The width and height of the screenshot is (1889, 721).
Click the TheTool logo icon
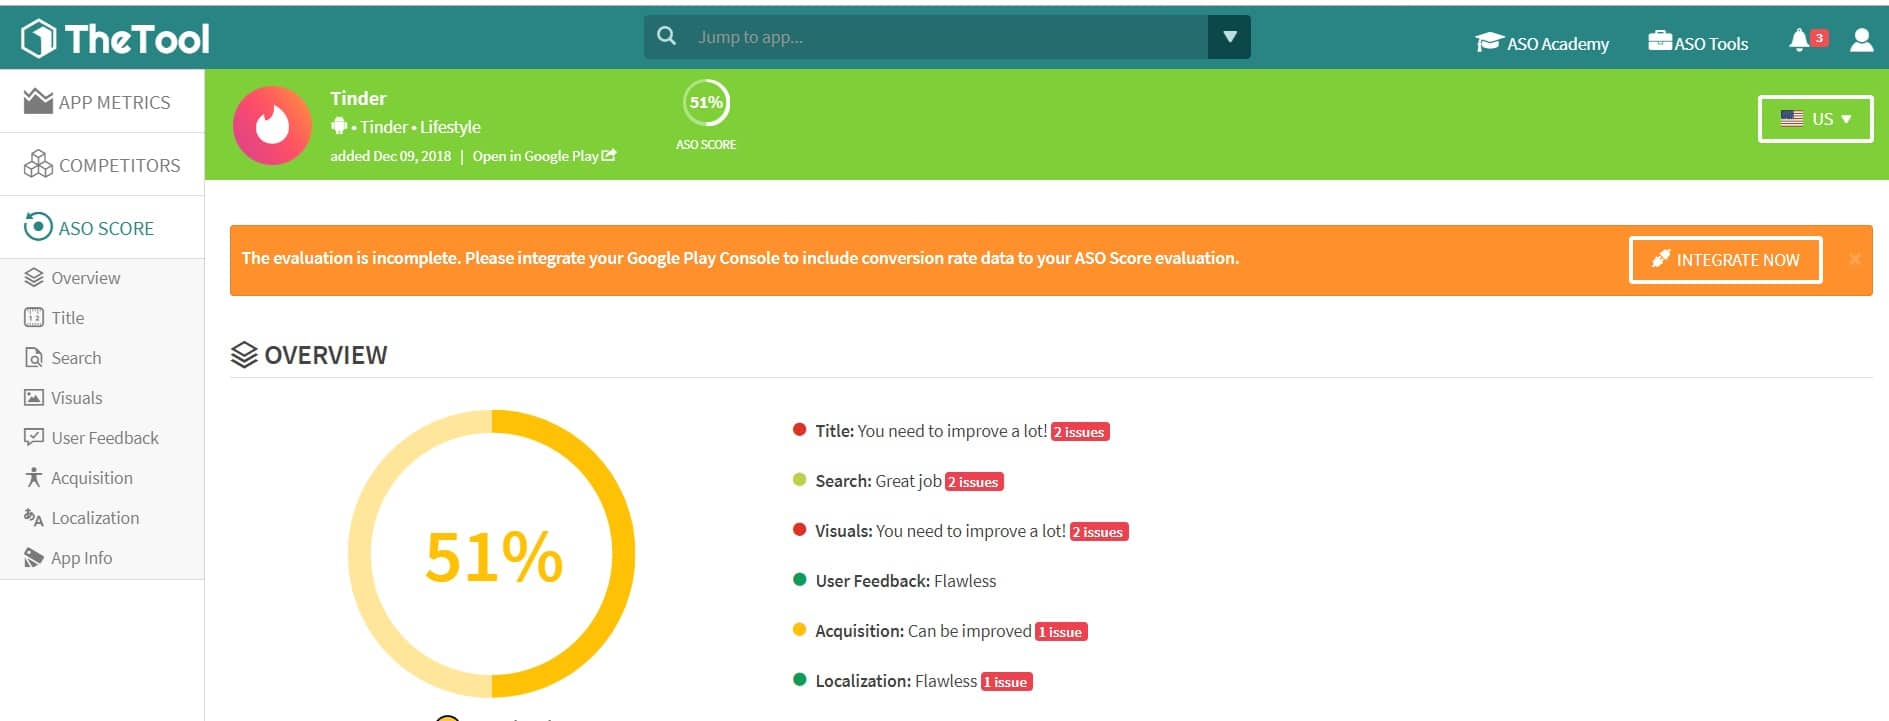tap(38, 38)
